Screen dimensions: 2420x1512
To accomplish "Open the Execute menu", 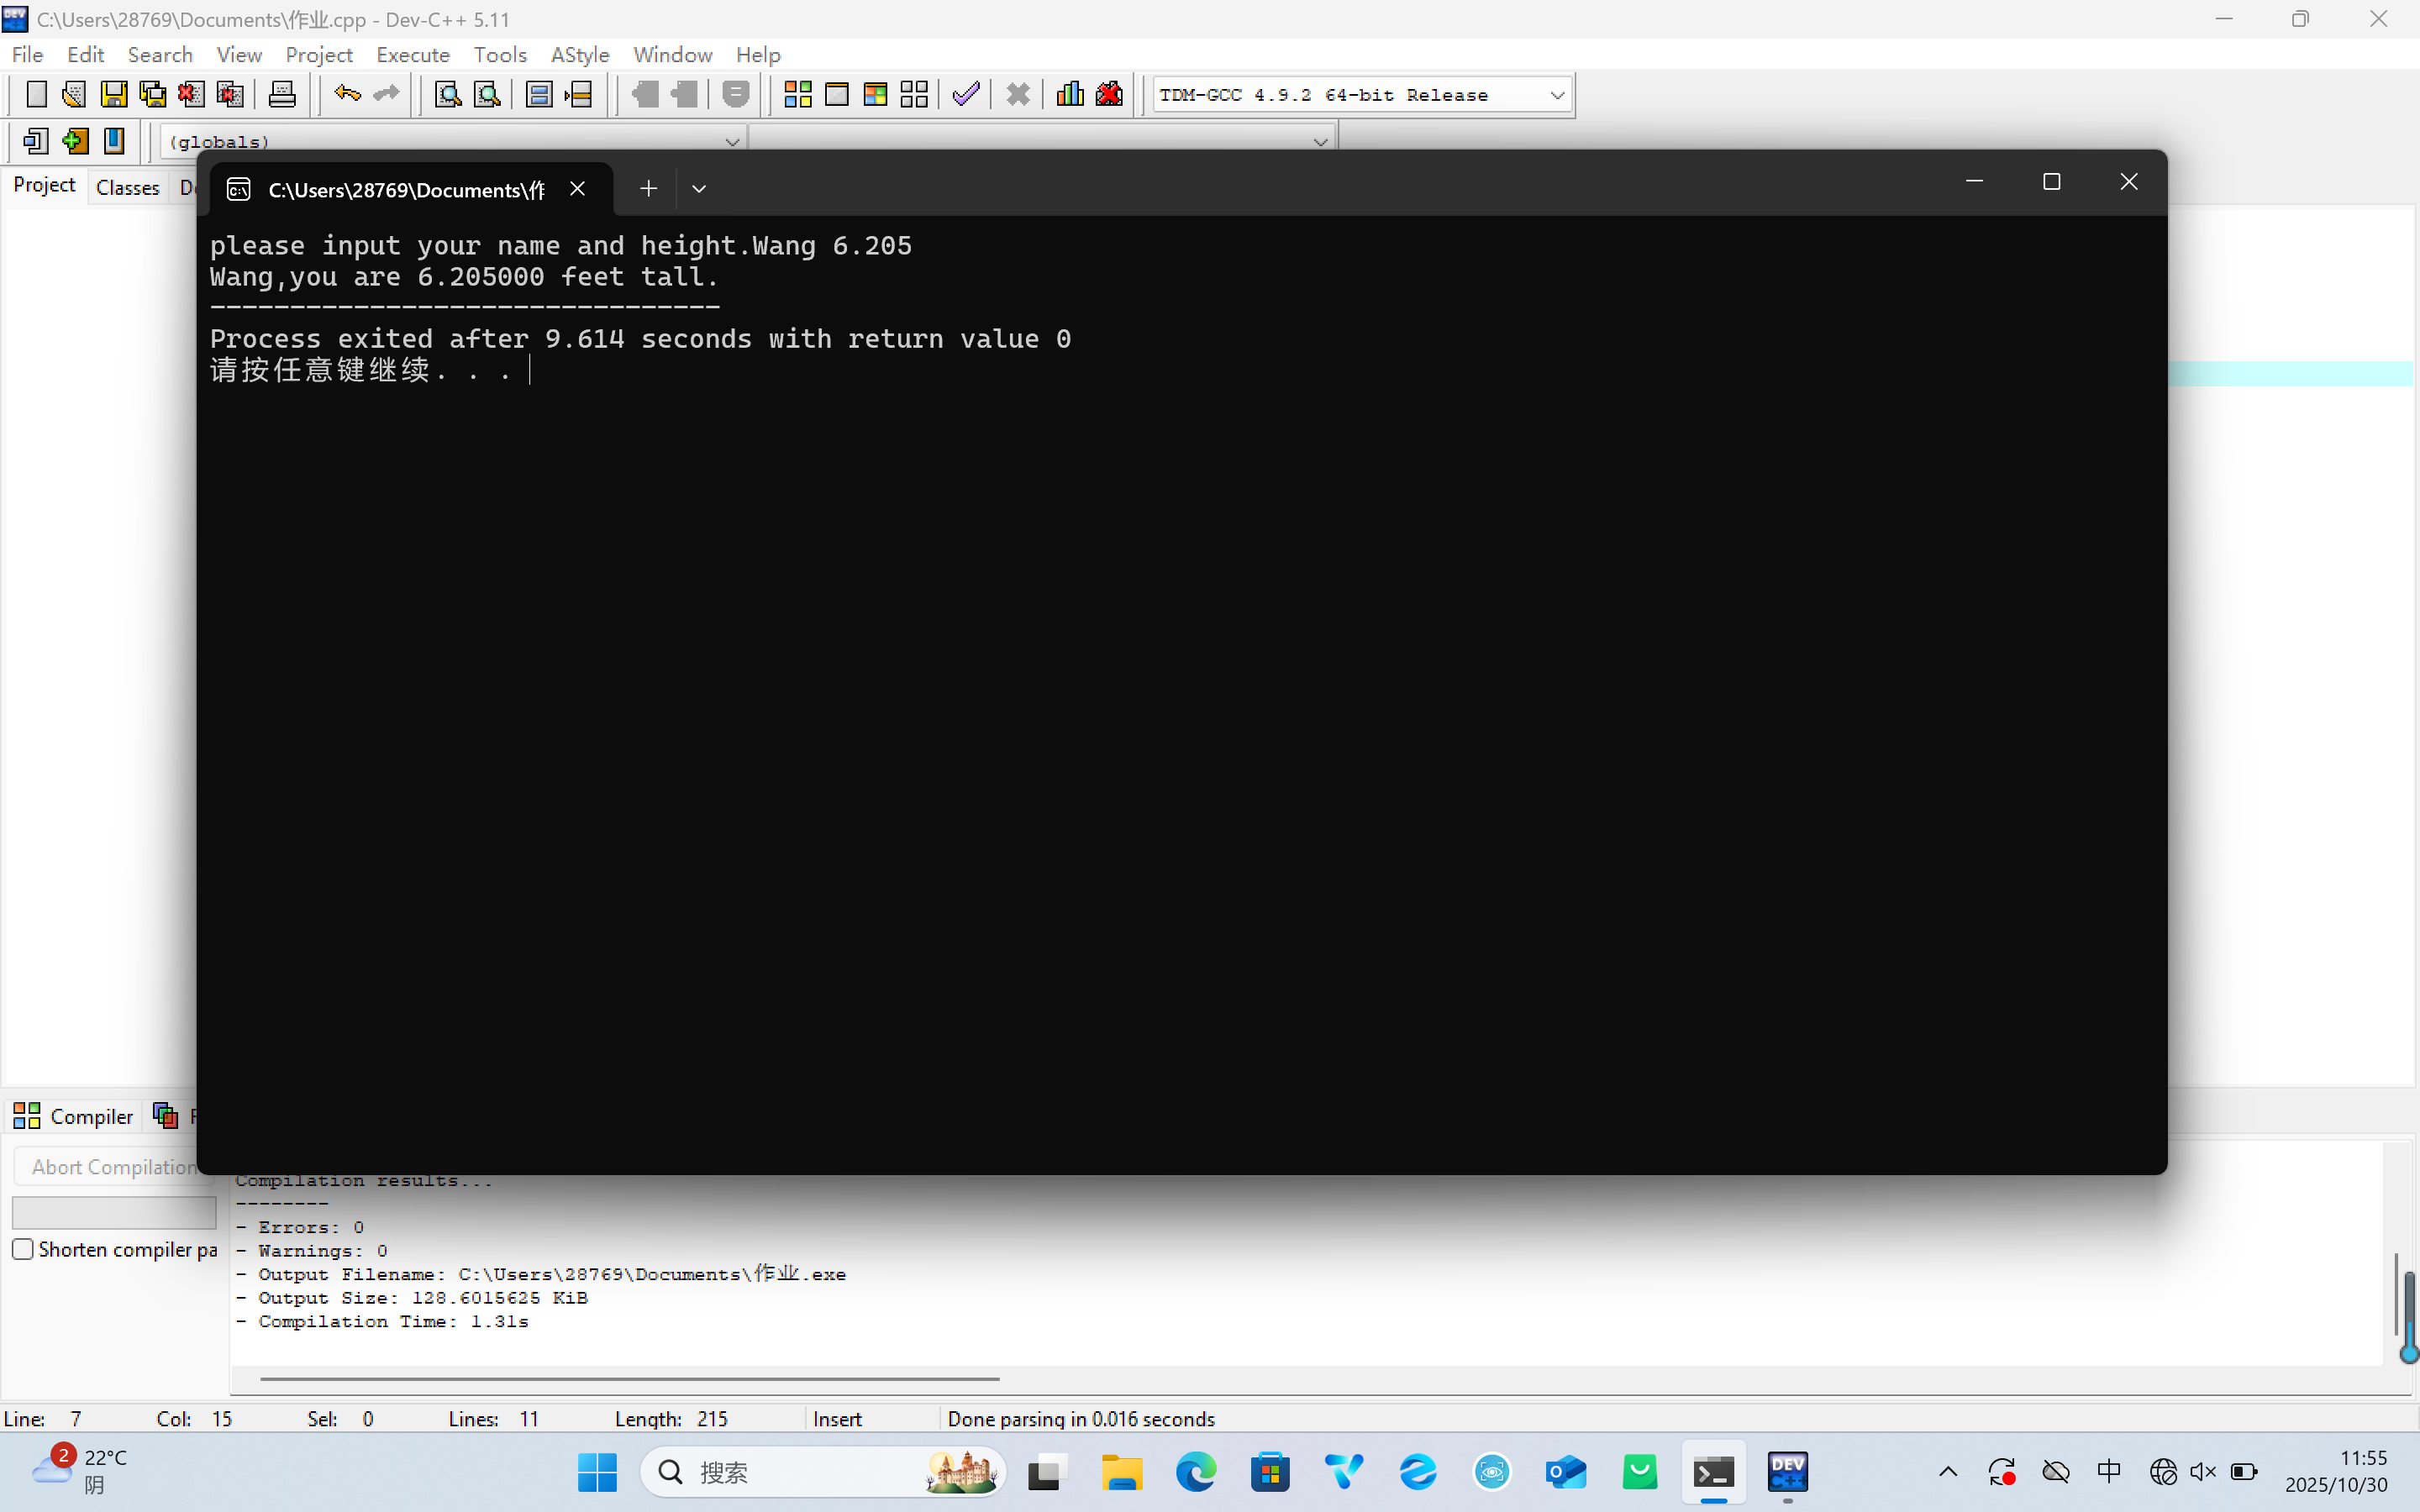I will 412,54.
